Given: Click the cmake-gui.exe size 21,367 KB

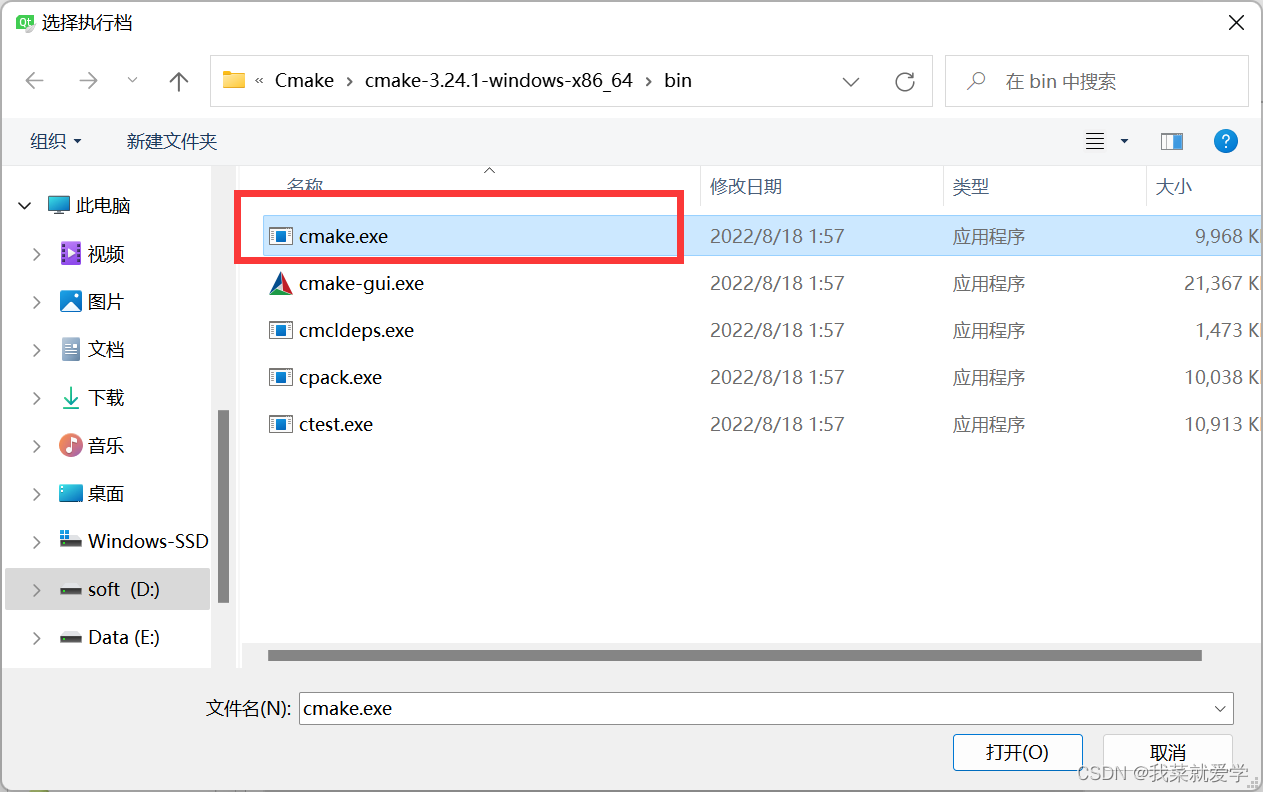Looking at the screenshot, I should coord(1222,284).
